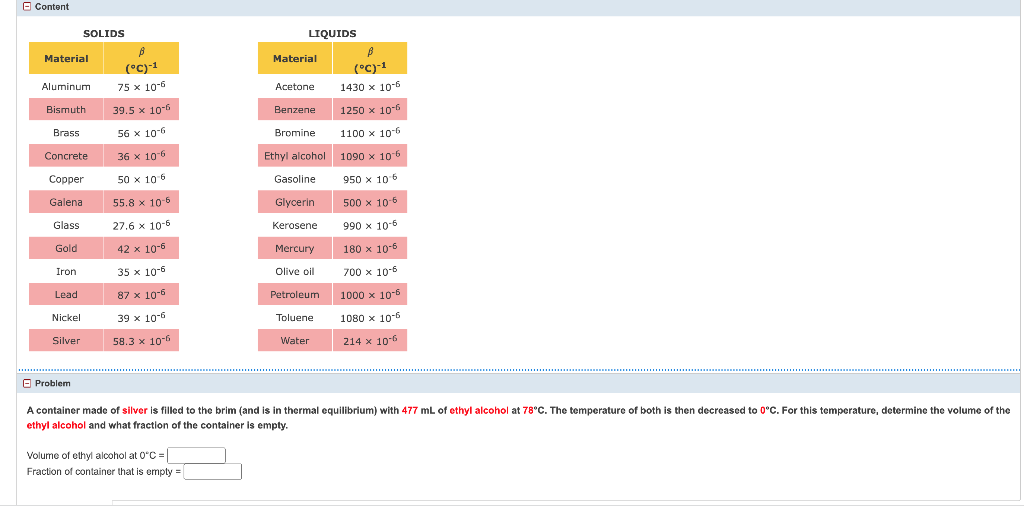Click the Water material cell

295,340
